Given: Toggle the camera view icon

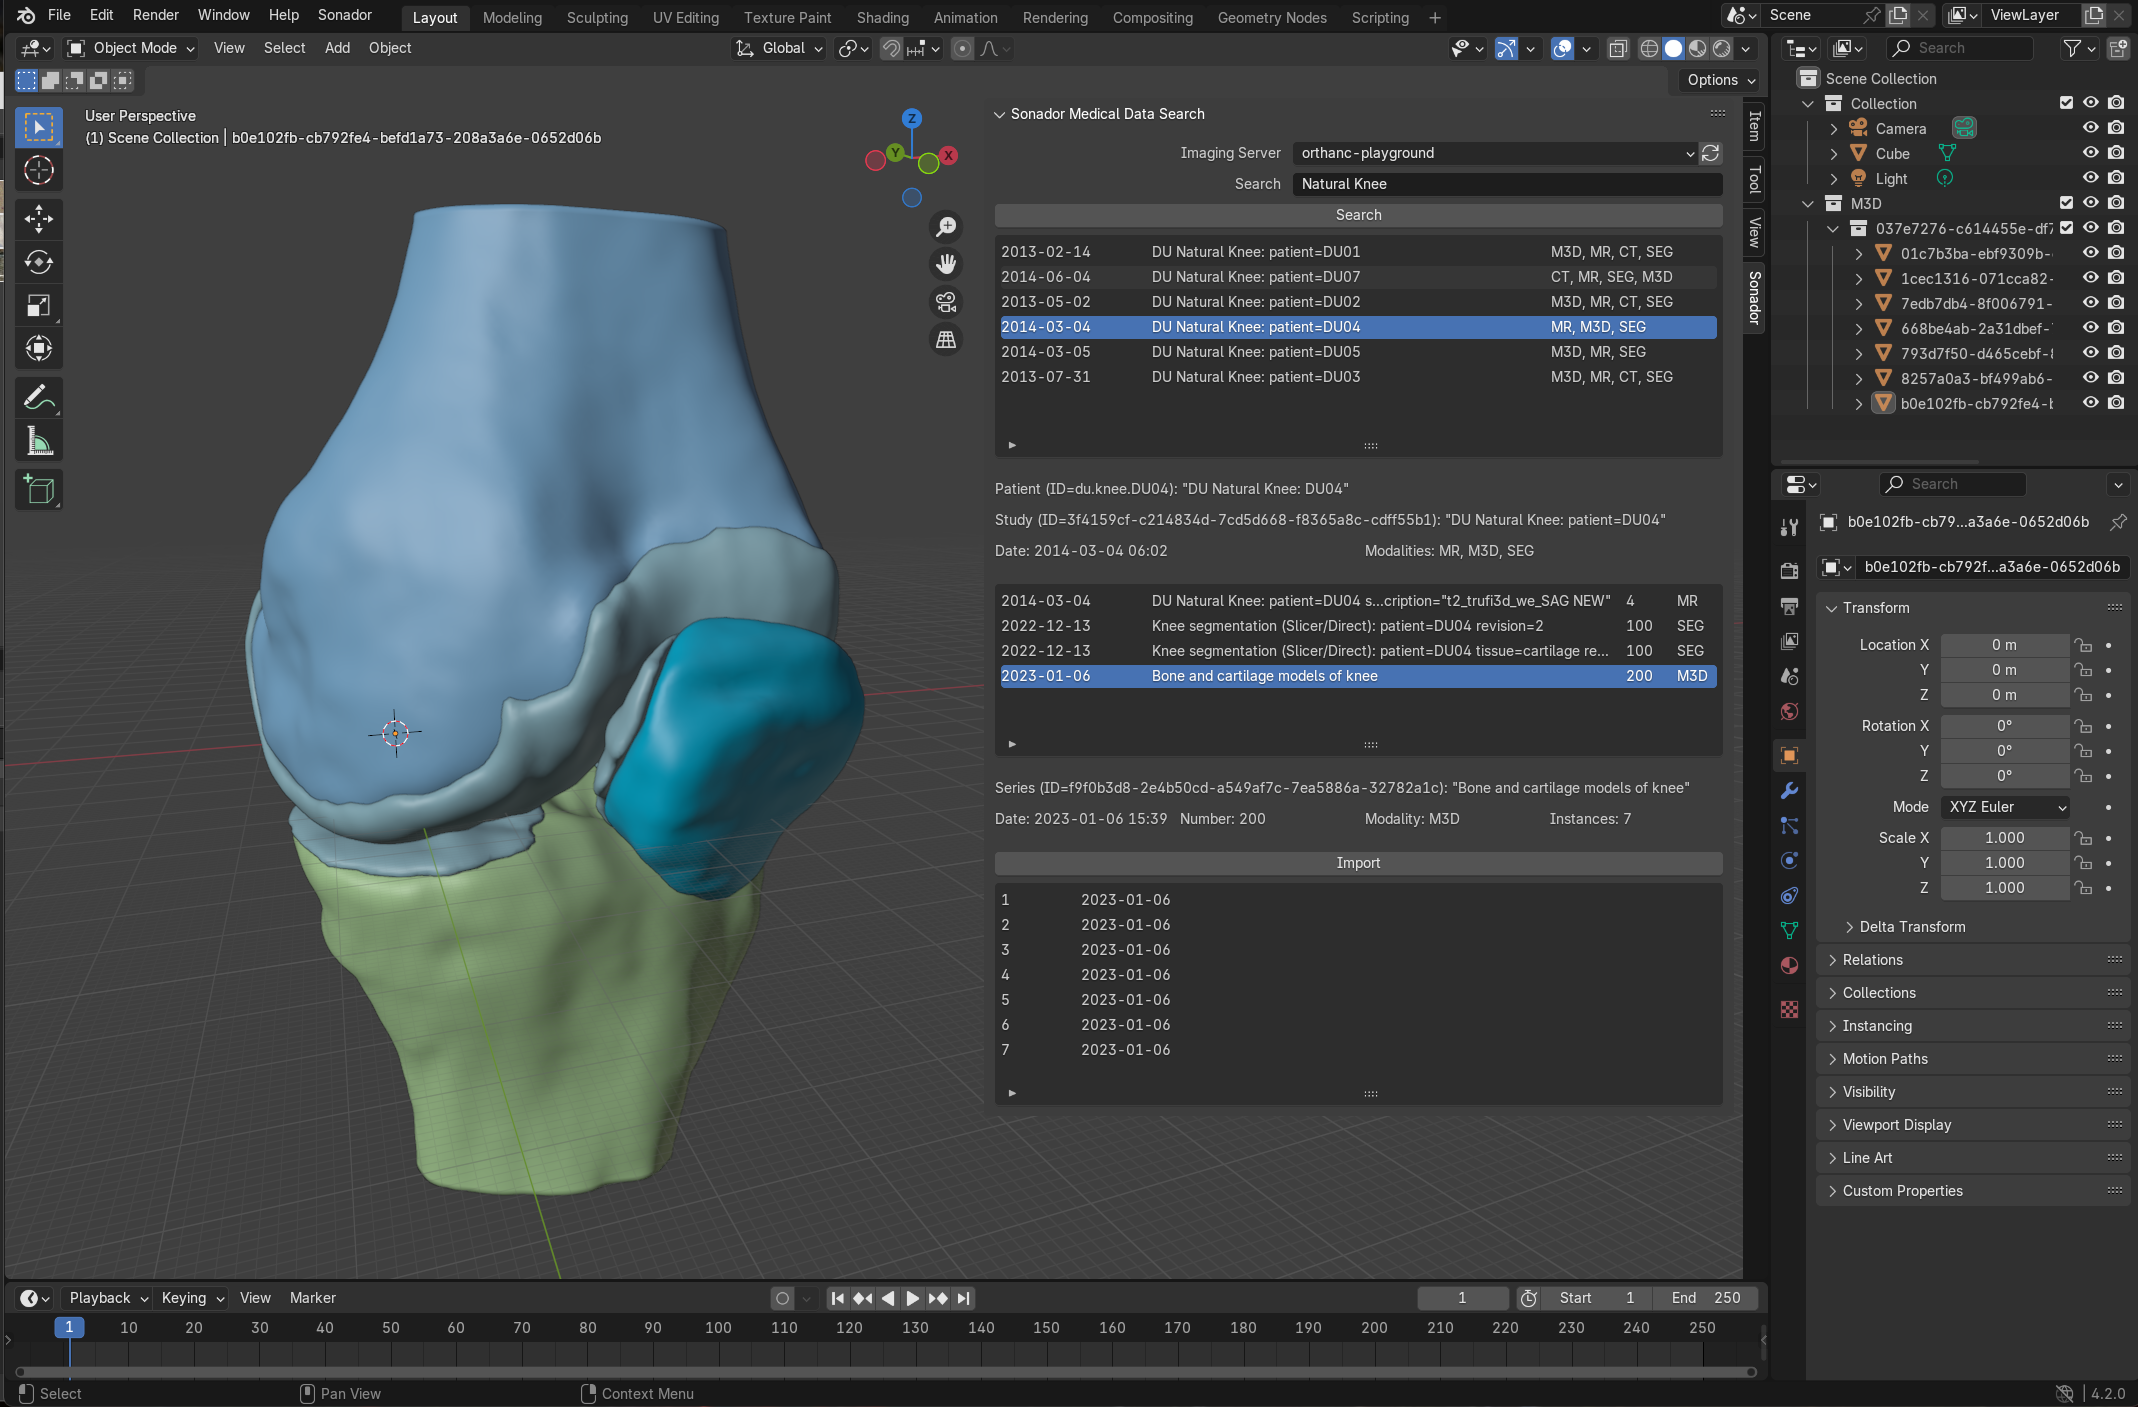Looking at the screenshot, I should [x=945, y=302].
